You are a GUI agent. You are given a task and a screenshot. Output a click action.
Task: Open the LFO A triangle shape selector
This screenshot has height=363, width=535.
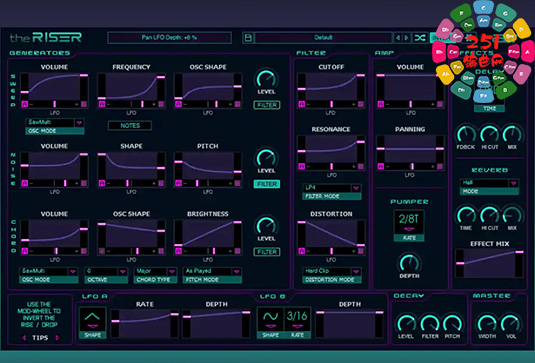point(92,322)
